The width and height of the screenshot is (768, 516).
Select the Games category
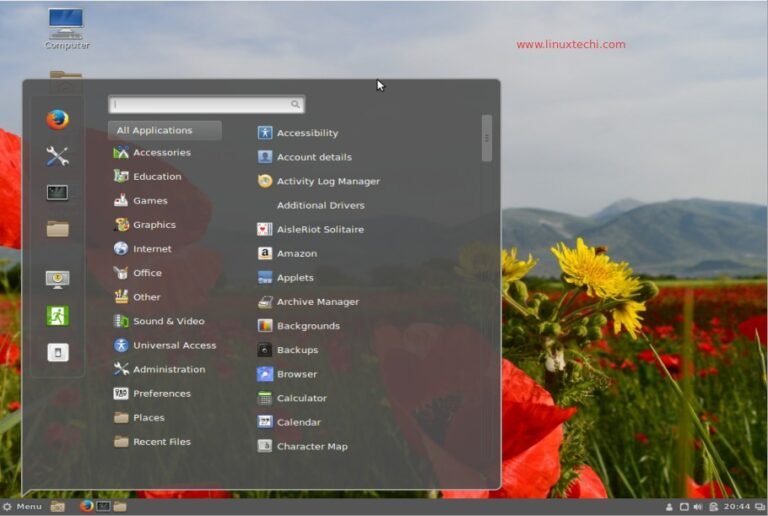point(141,200)
